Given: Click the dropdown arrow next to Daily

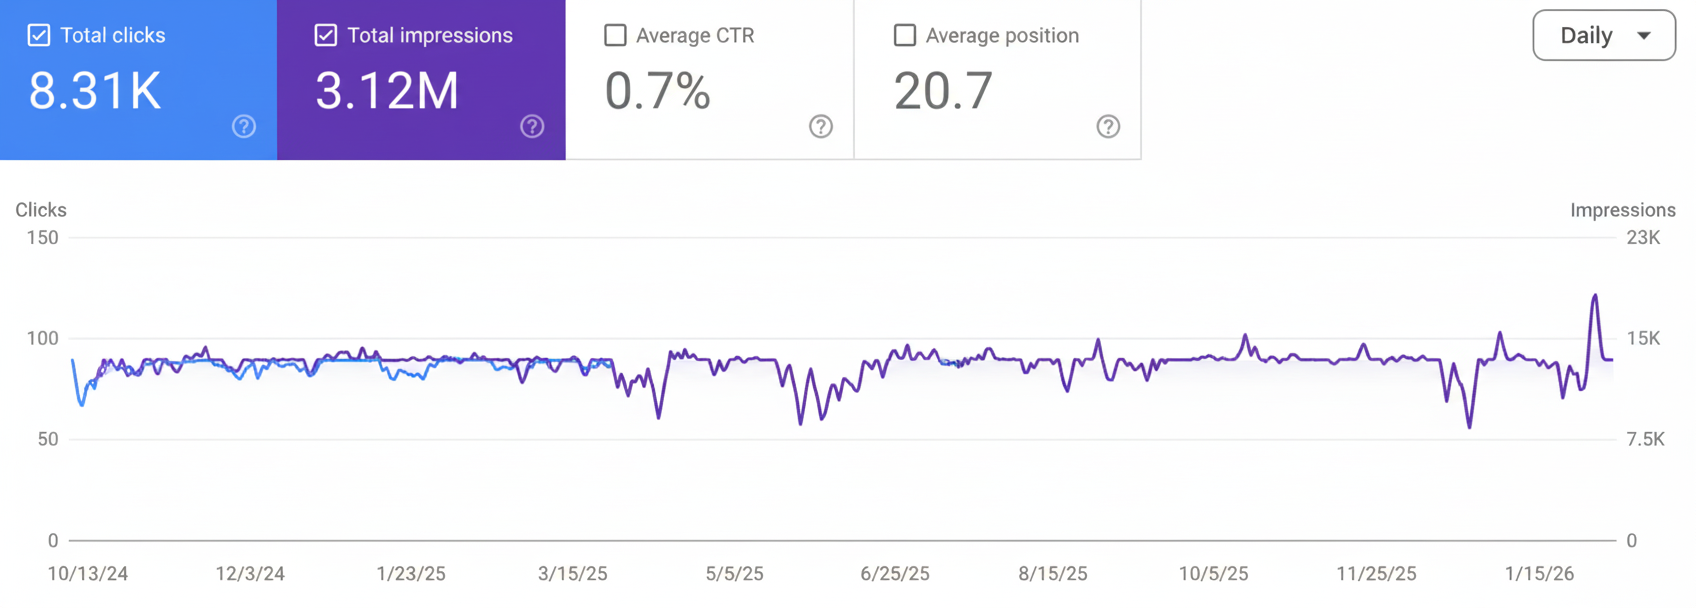Looking at the screenshot, I should pos(1645,35).
